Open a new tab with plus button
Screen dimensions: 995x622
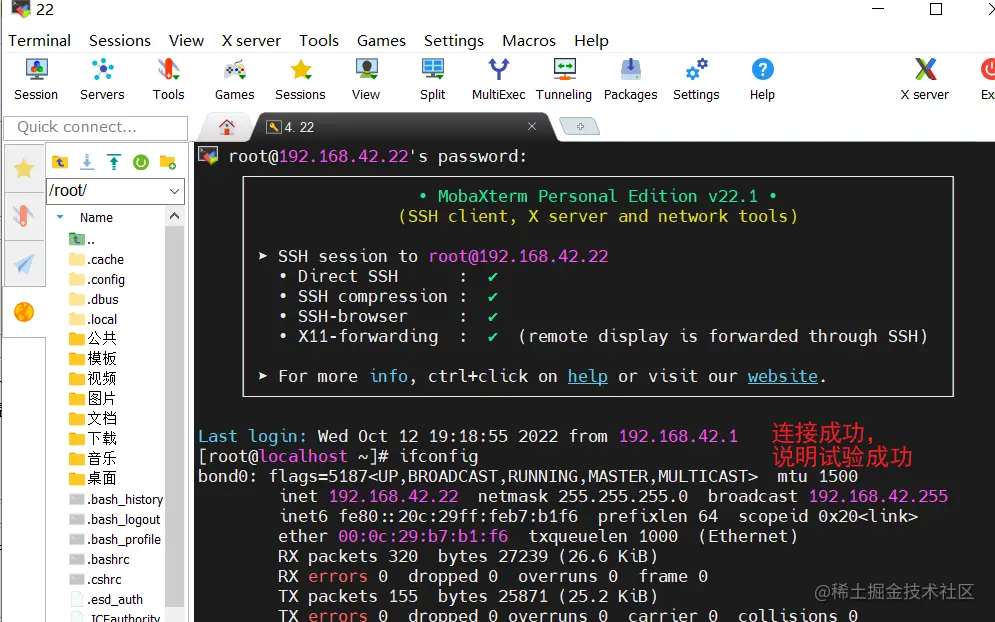tap(579, 126)
